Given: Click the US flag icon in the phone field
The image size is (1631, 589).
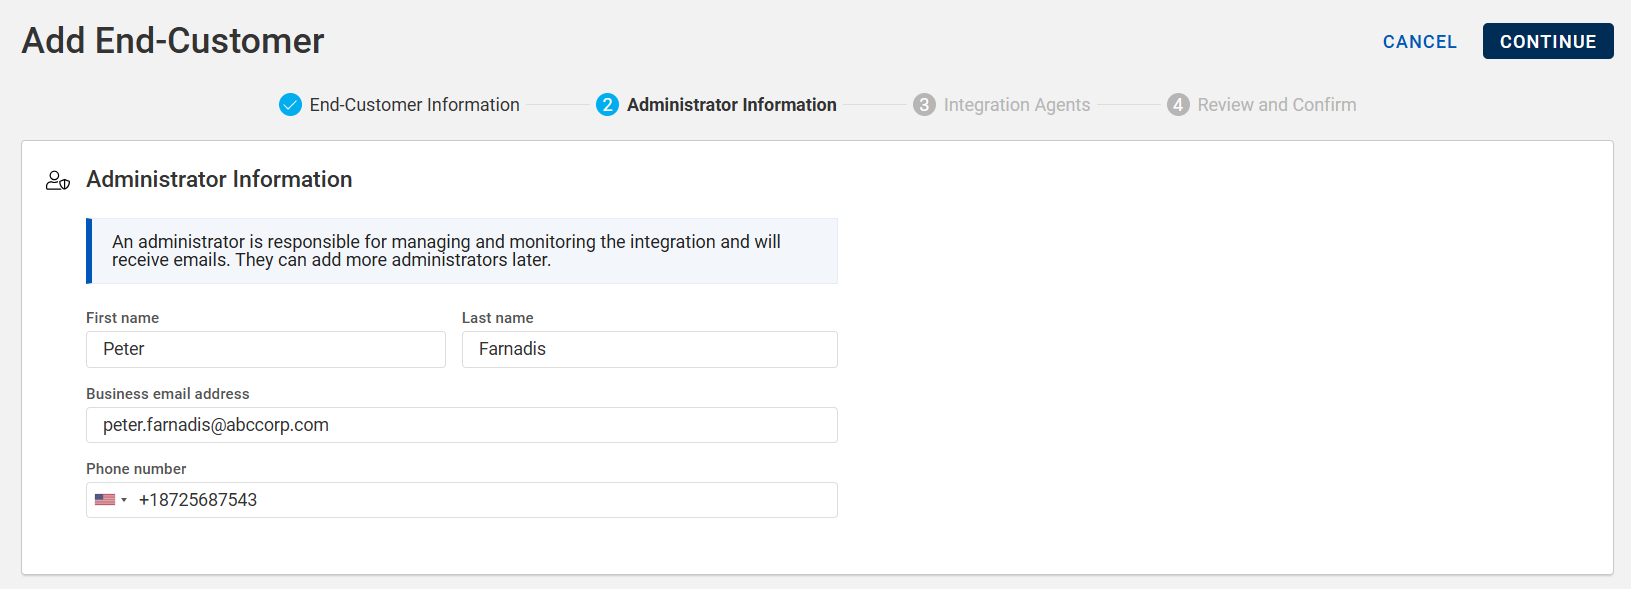Looking at the screenshot, I should pyautogui.click(x=104, y=500).
